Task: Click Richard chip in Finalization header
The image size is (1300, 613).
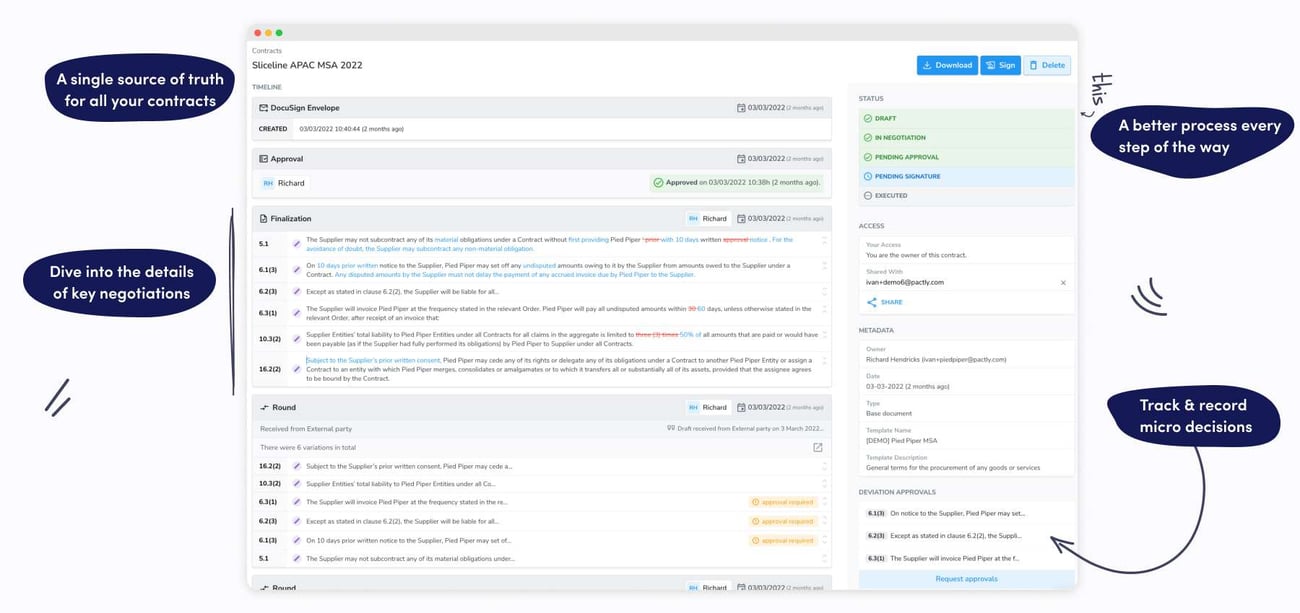Action: click(708, 218)
